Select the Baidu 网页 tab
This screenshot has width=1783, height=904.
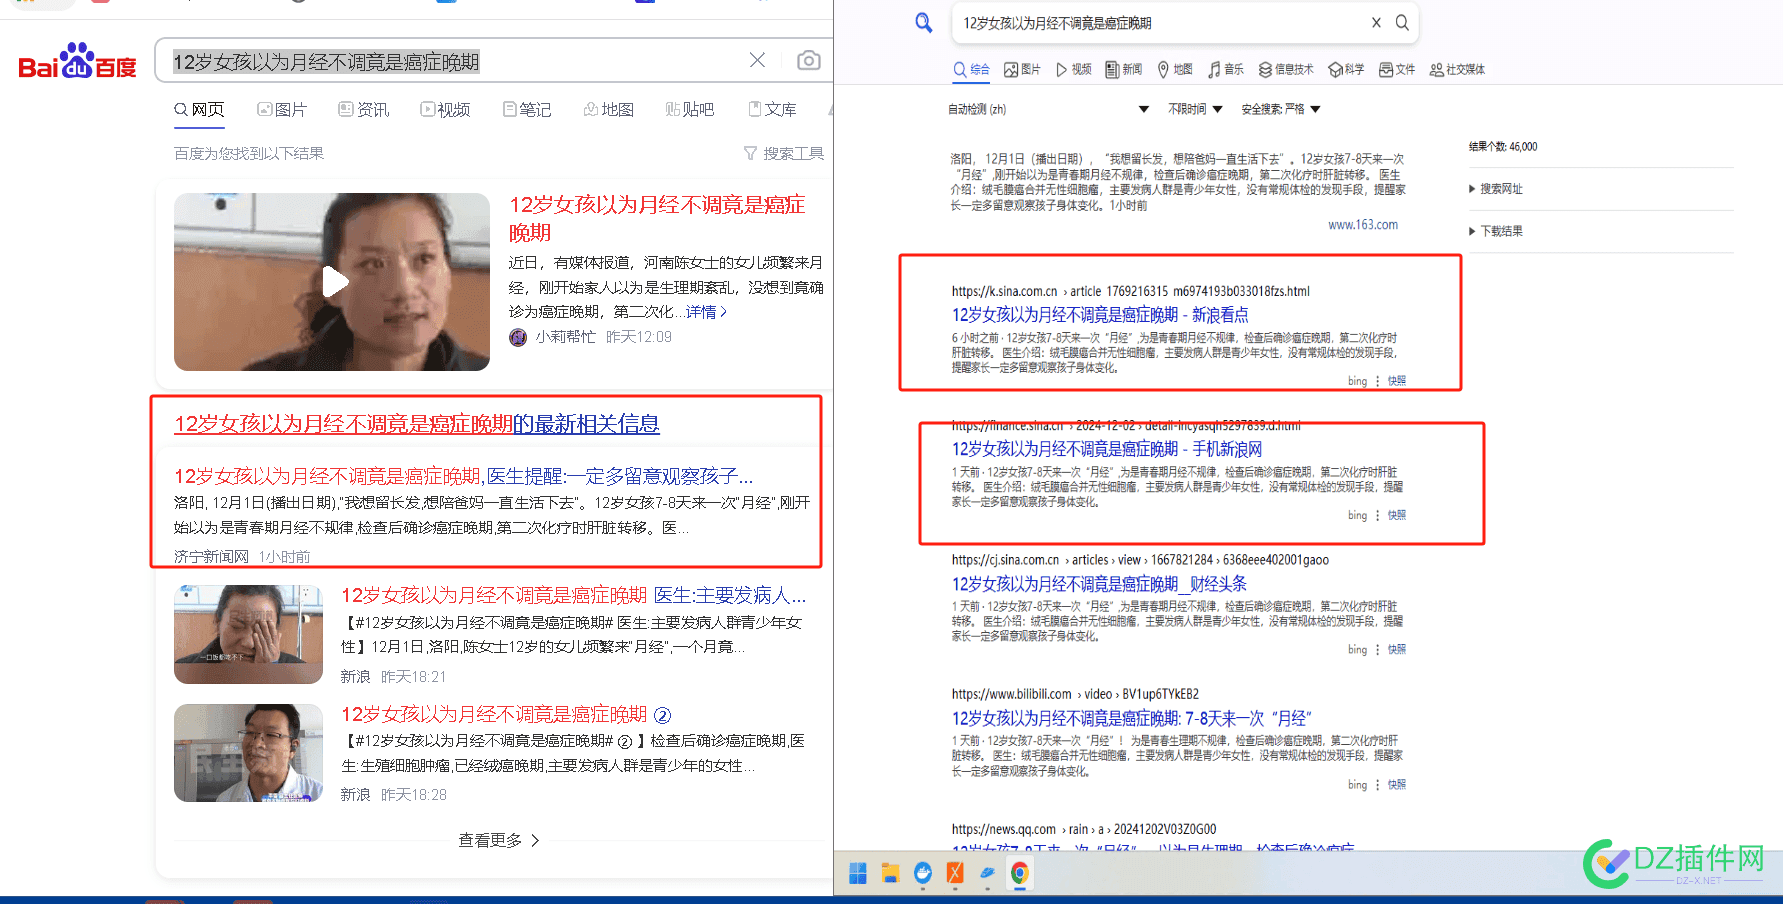(x=199, y=109)
